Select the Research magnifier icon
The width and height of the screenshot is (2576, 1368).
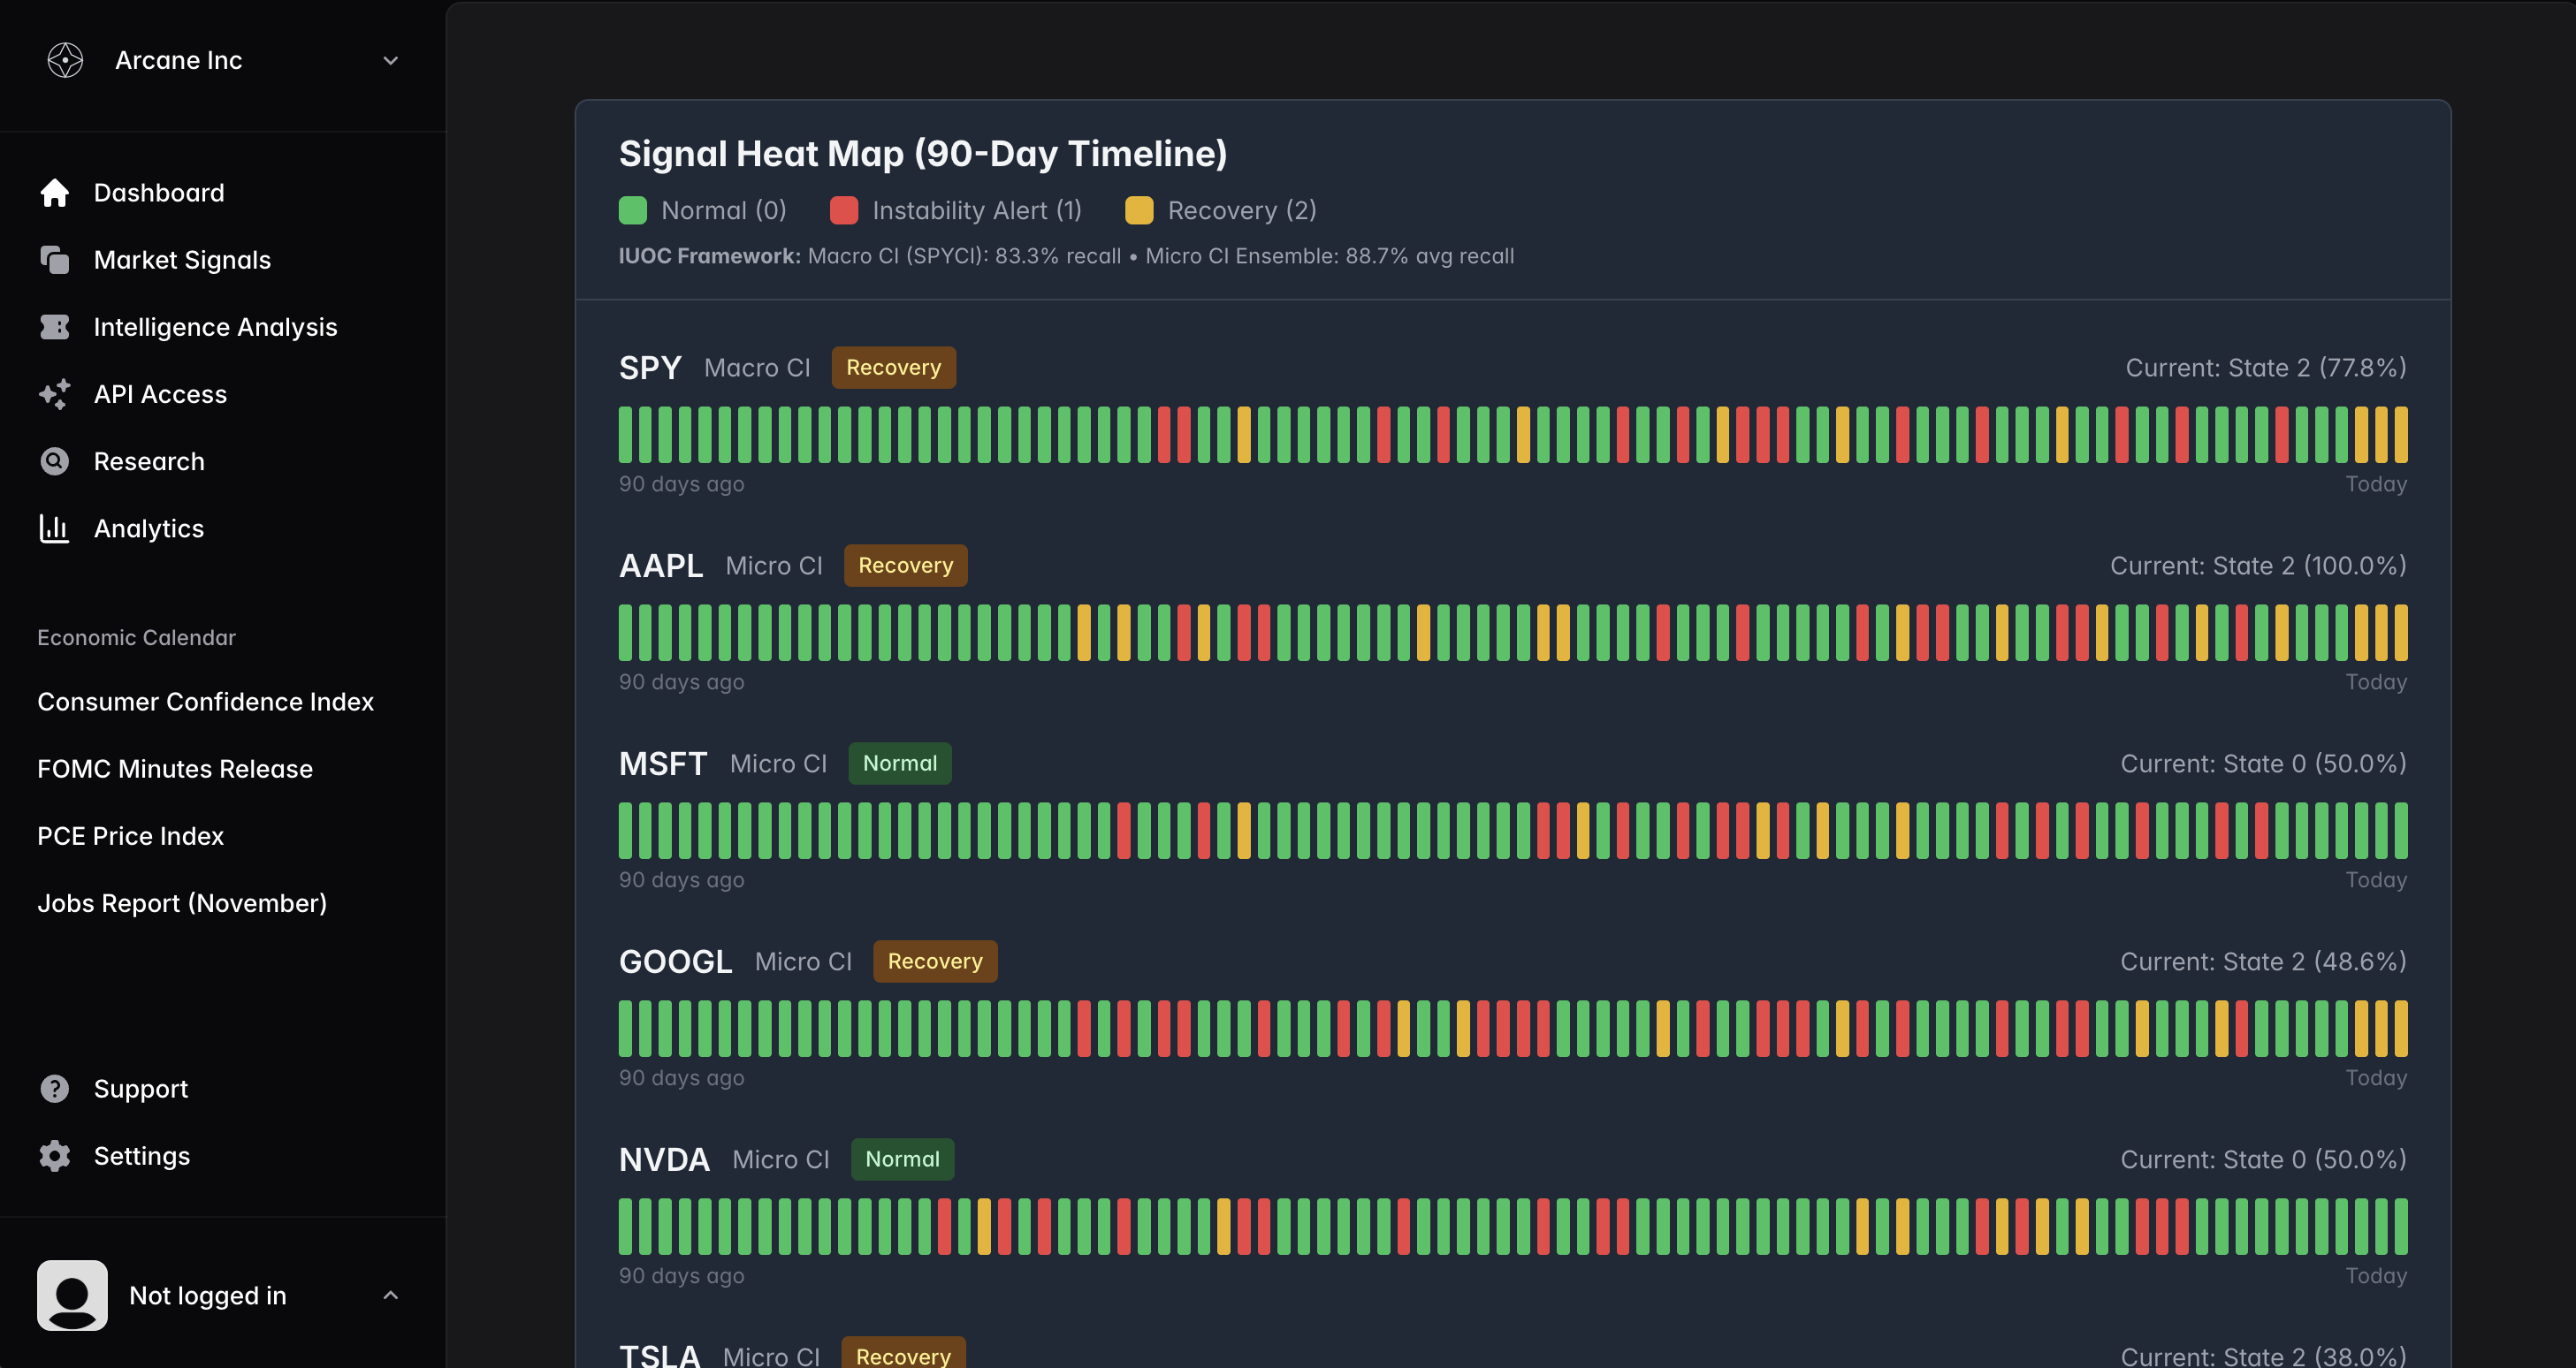coord(55,461)
